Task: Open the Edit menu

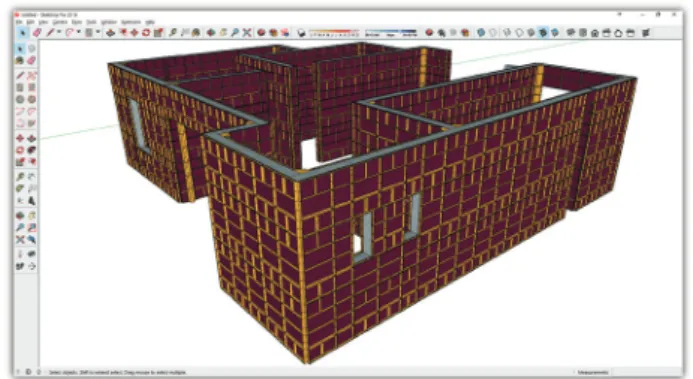Action: point(30,22)
